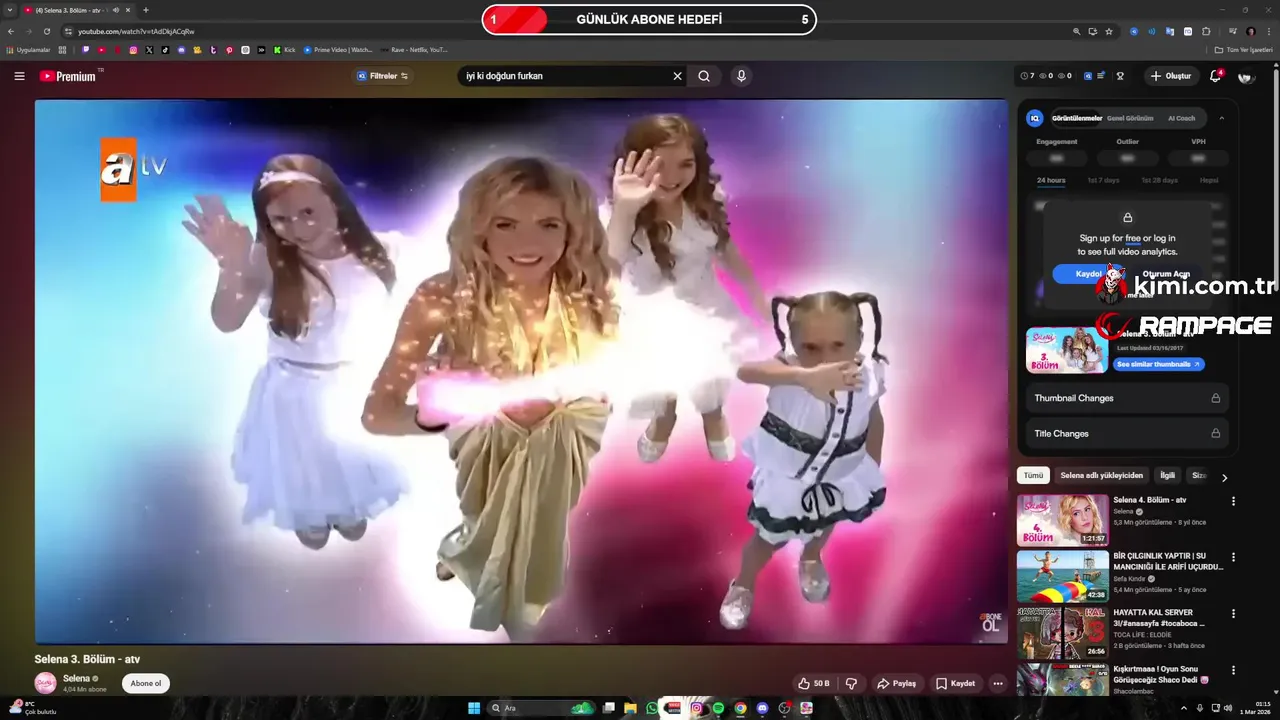Mute the tab using the speaker icon

[116, 10]
